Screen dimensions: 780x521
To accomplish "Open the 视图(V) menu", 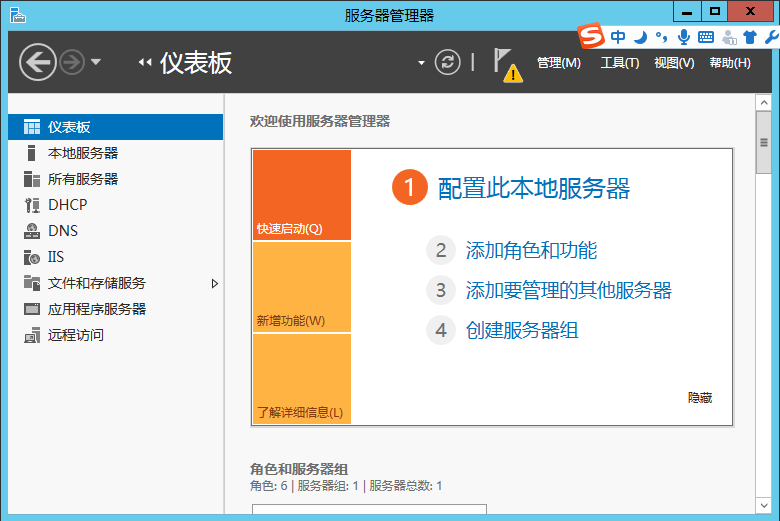I will point(674,63).
